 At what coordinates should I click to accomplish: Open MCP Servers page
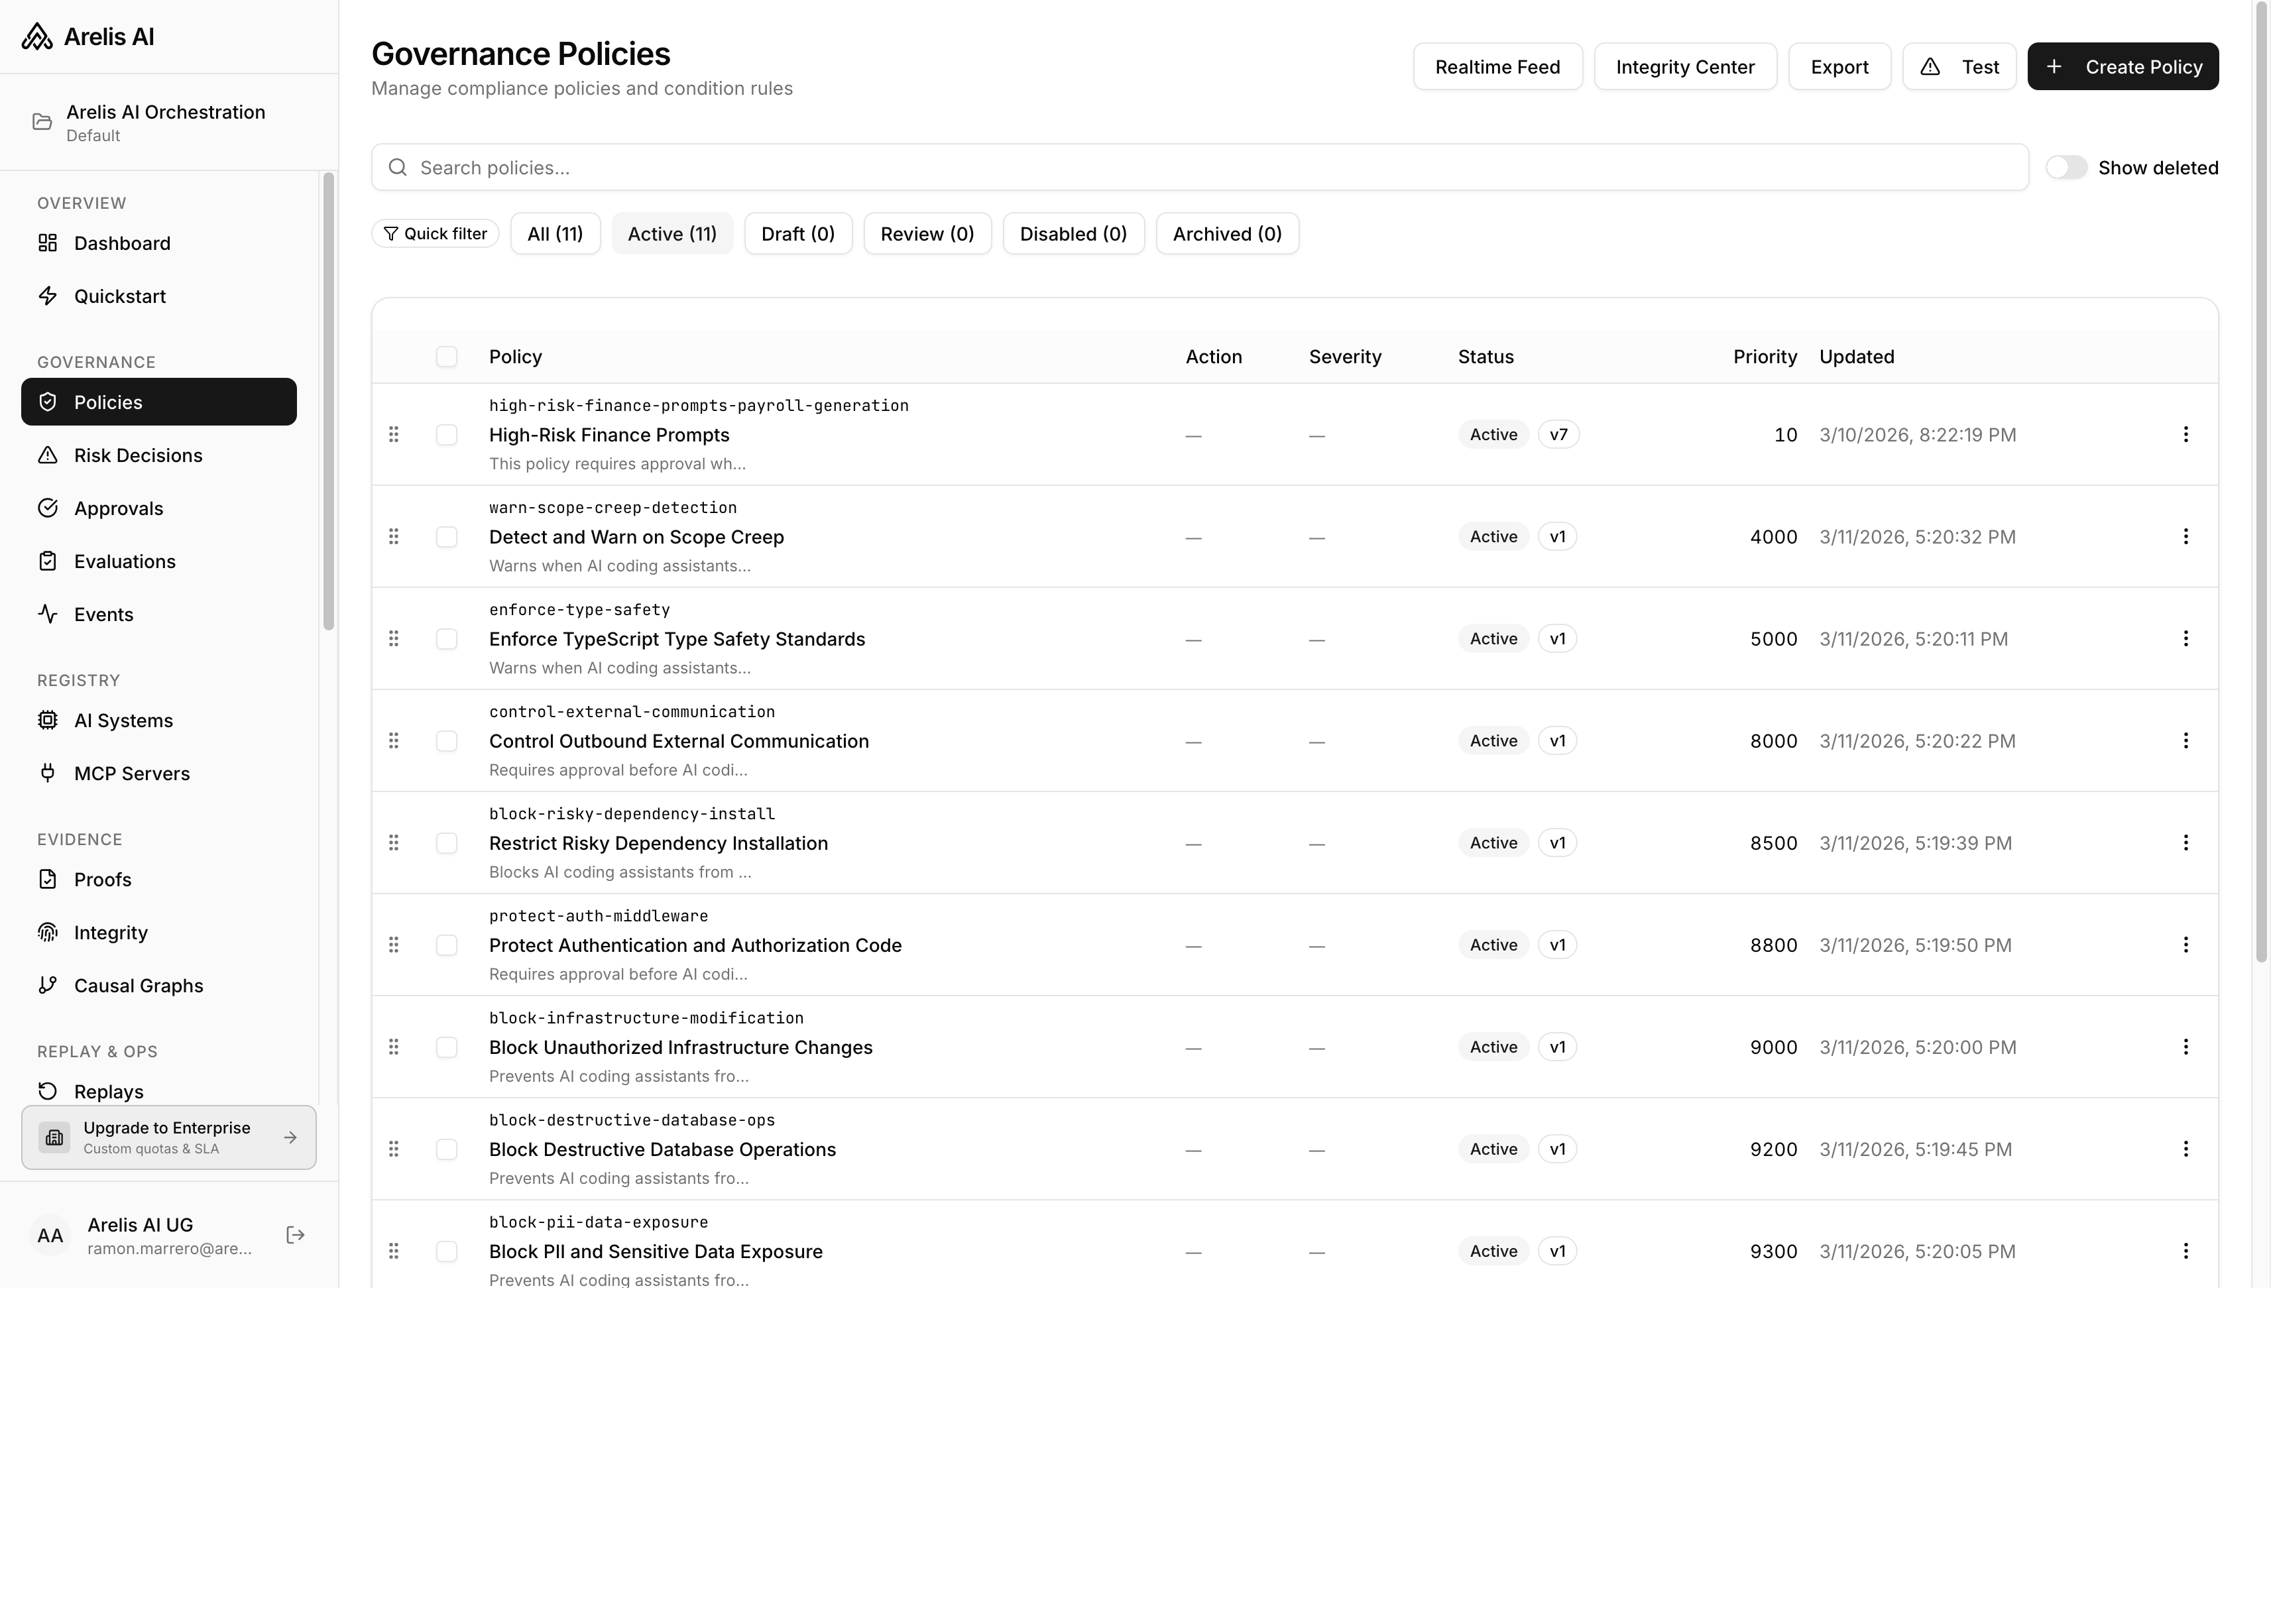(131, 773)
